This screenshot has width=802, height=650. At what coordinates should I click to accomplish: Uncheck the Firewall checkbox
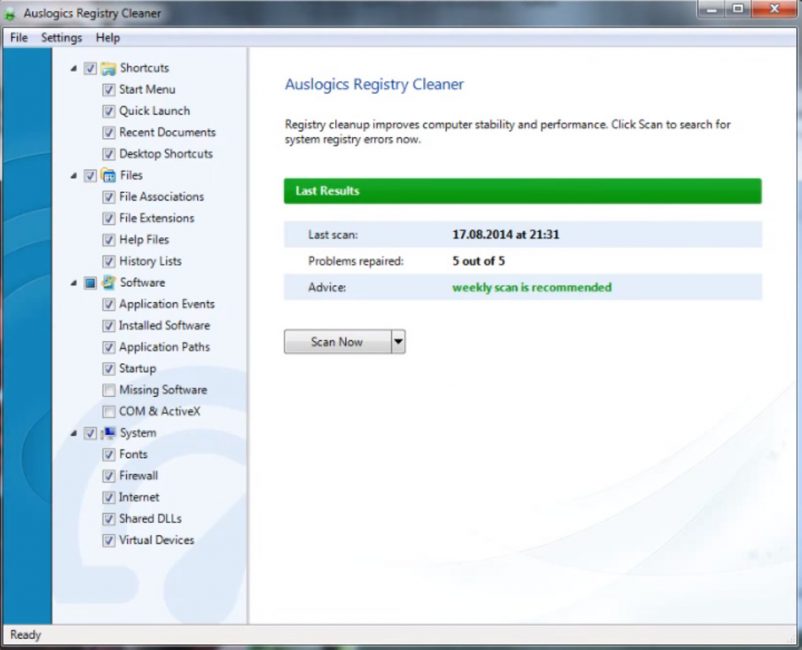(x=108, y=477)
